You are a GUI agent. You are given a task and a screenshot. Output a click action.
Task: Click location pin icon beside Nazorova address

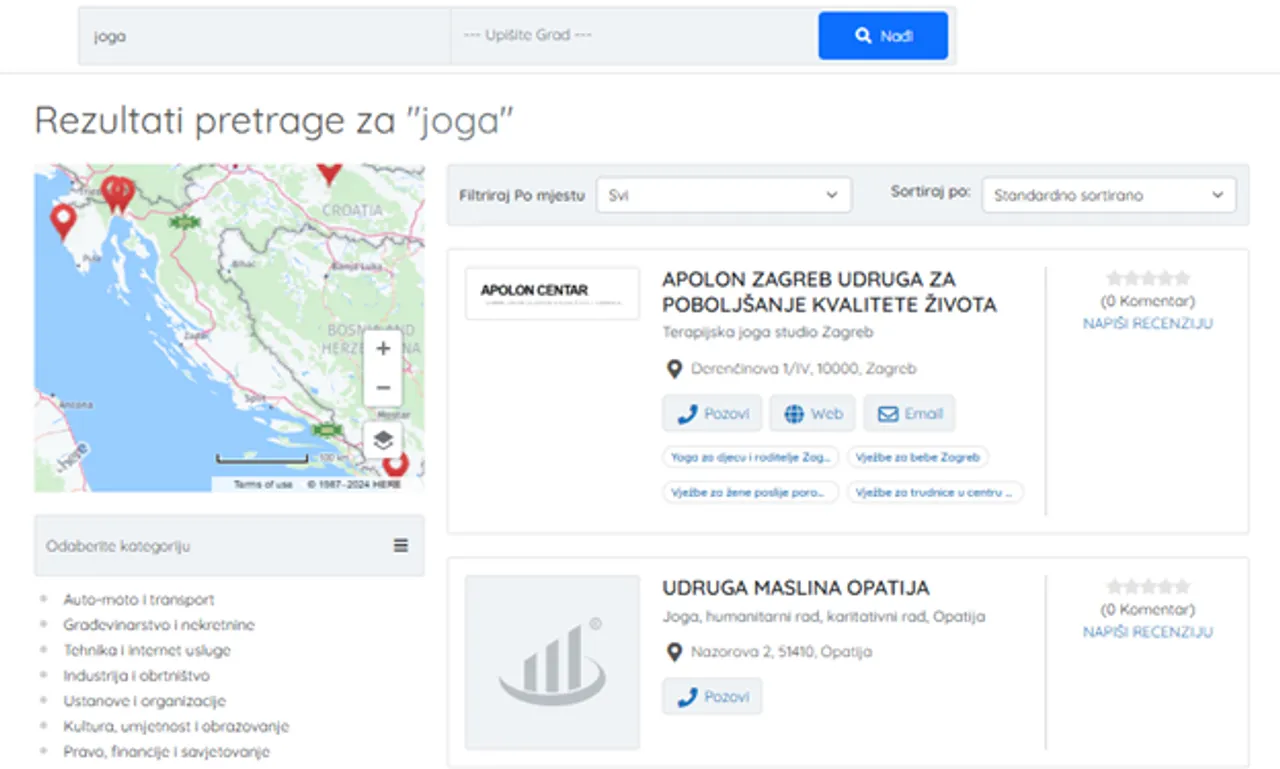click(x=674, y=652)
